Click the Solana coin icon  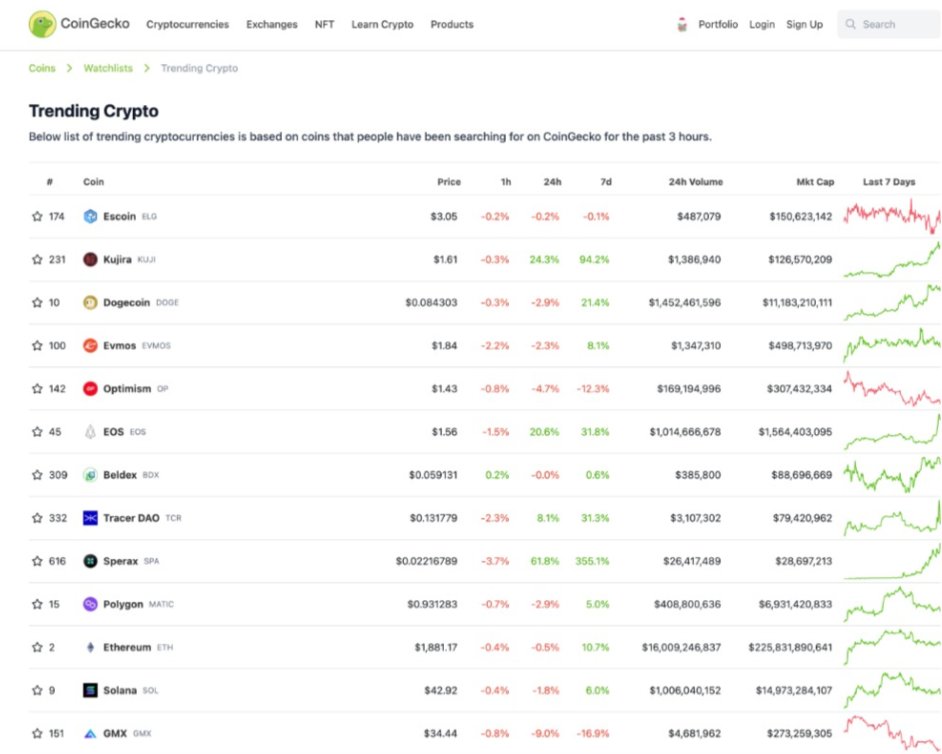91,690
